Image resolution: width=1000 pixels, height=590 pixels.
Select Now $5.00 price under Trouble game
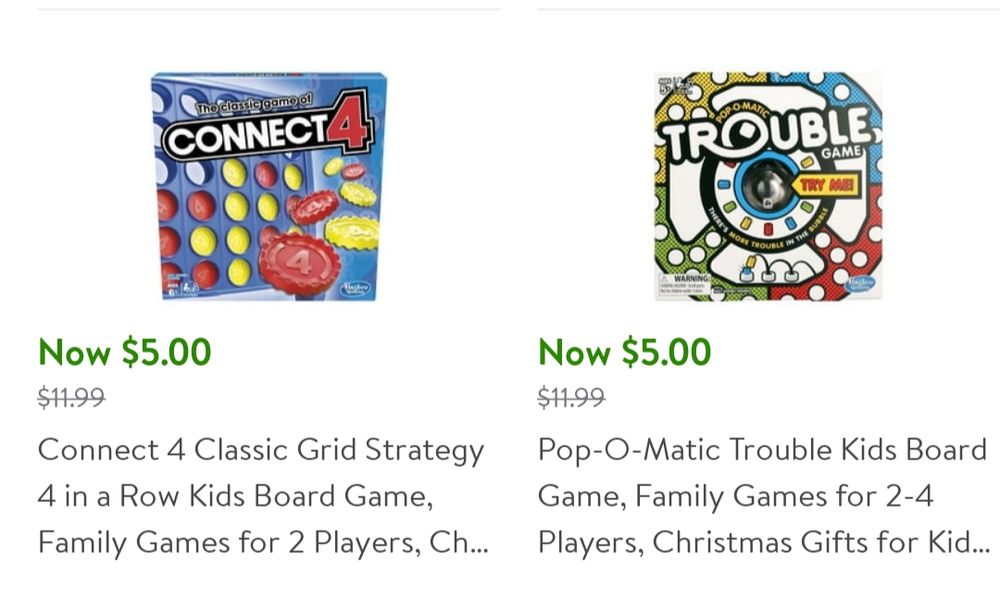pos(624,352)
